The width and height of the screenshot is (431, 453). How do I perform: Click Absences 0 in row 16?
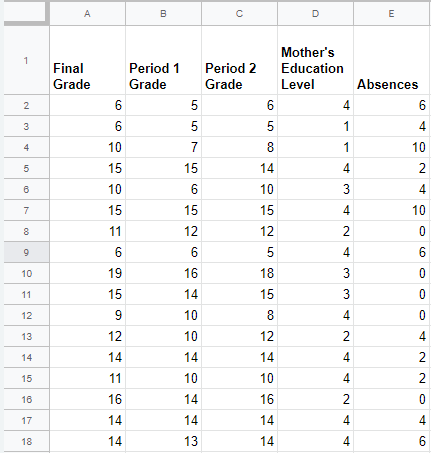pos(391,399)
